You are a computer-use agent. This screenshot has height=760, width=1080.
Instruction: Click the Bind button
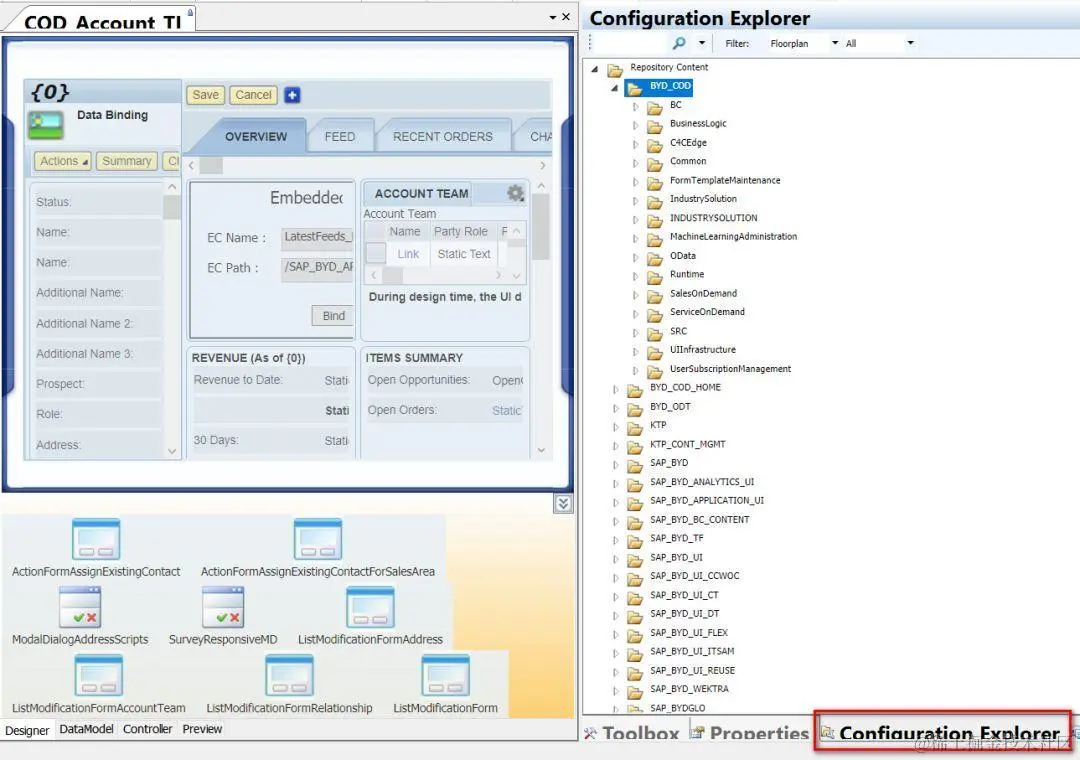tap(333, 316)
